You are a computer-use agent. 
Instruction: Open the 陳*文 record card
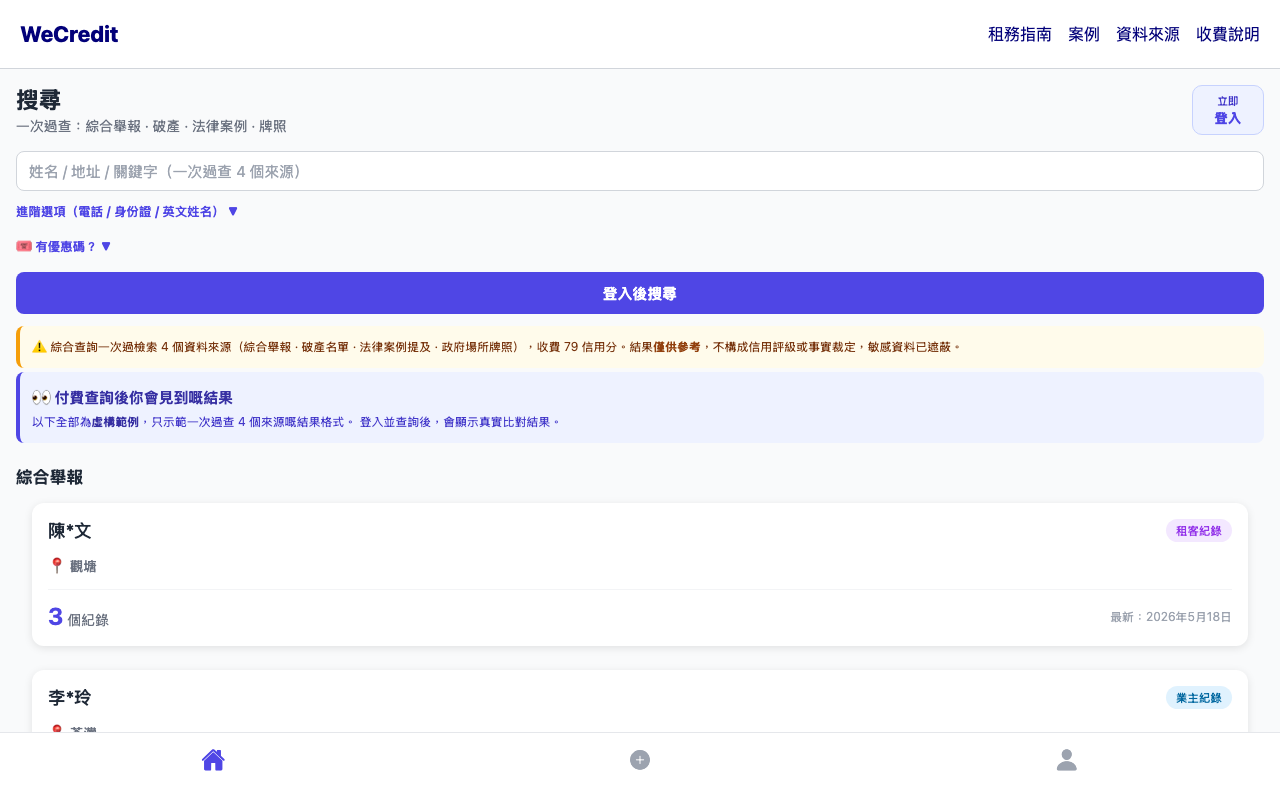640,574
